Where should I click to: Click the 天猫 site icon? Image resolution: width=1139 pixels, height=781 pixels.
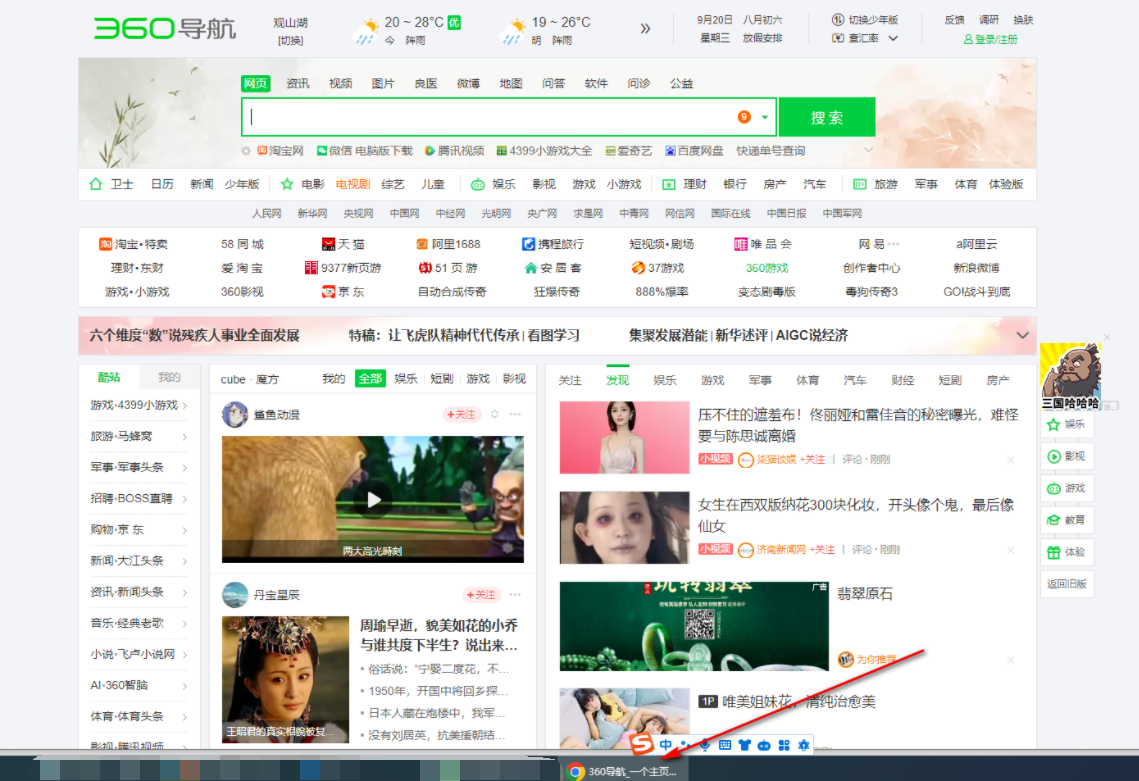click(x=328, y=244)
